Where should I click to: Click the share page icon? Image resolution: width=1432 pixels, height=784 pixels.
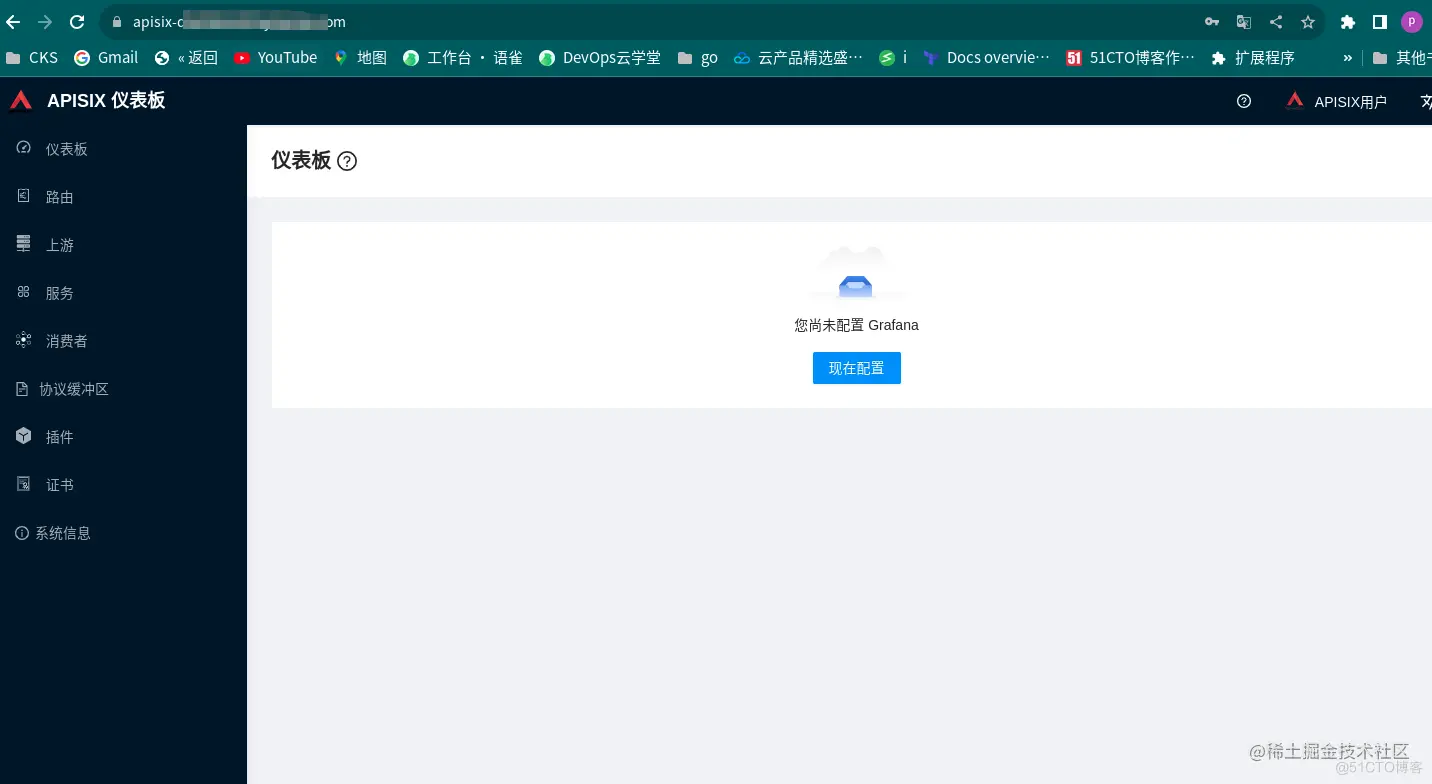1276,22
